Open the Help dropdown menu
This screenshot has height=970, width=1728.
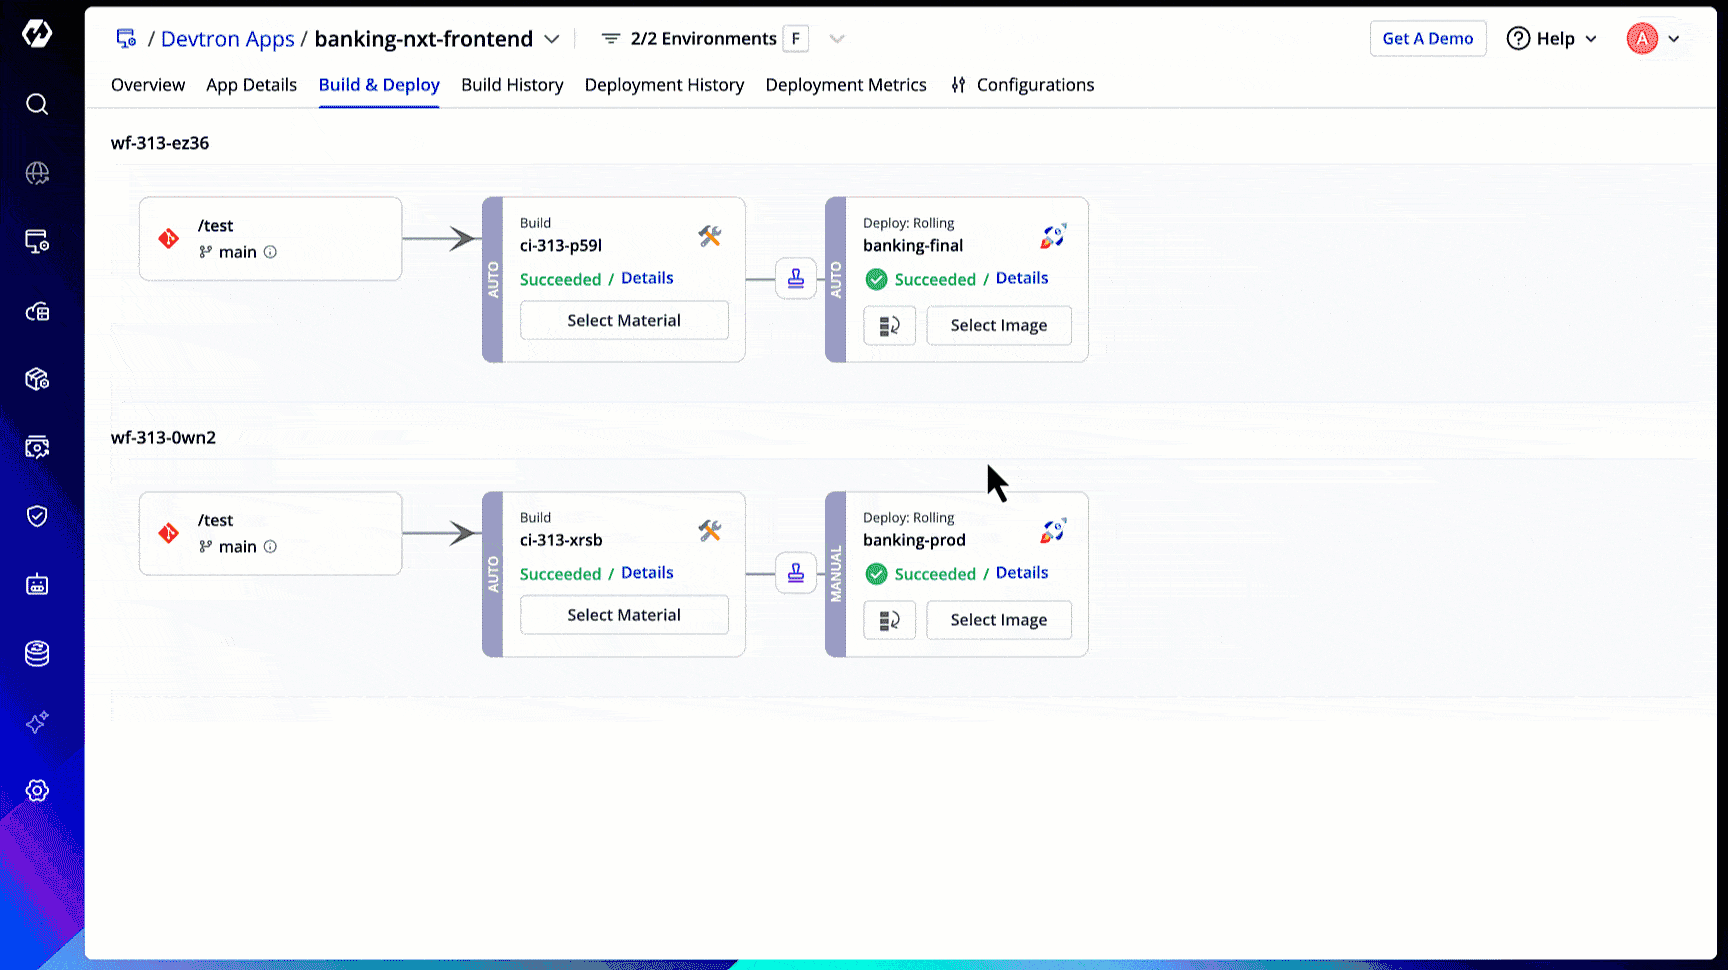coord(1552,39)
